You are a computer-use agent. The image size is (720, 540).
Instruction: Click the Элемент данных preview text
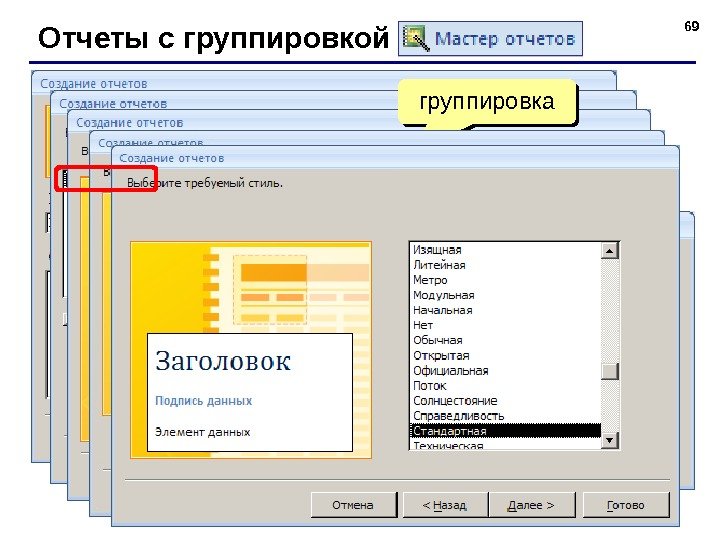(202, 432)
